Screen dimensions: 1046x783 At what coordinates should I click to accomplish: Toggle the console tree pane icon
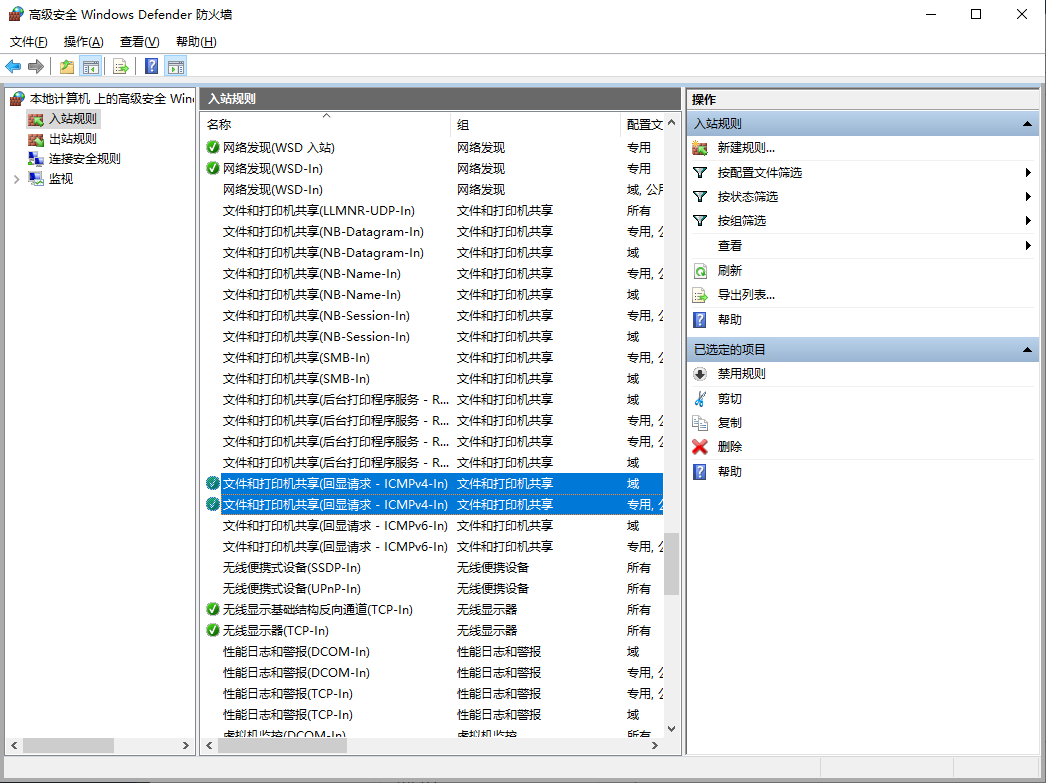91,66
